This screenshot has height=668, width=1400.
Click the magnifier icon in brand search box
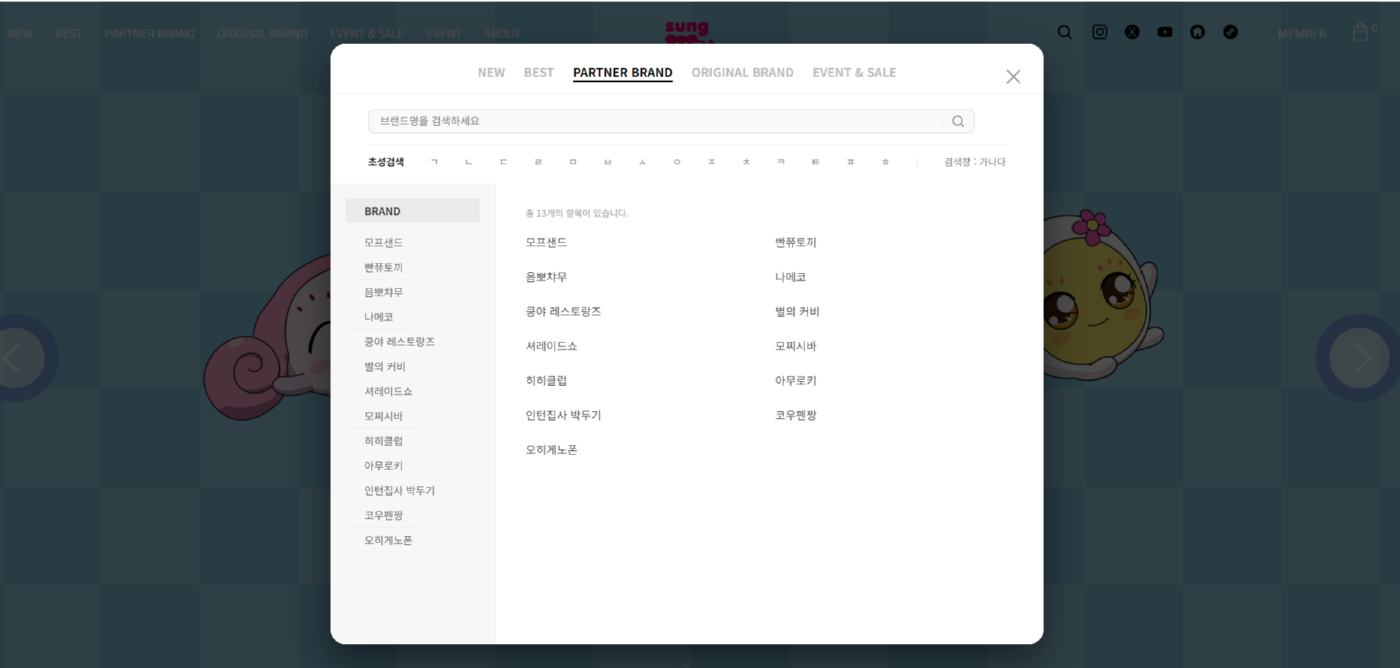(x=957, y=121)
